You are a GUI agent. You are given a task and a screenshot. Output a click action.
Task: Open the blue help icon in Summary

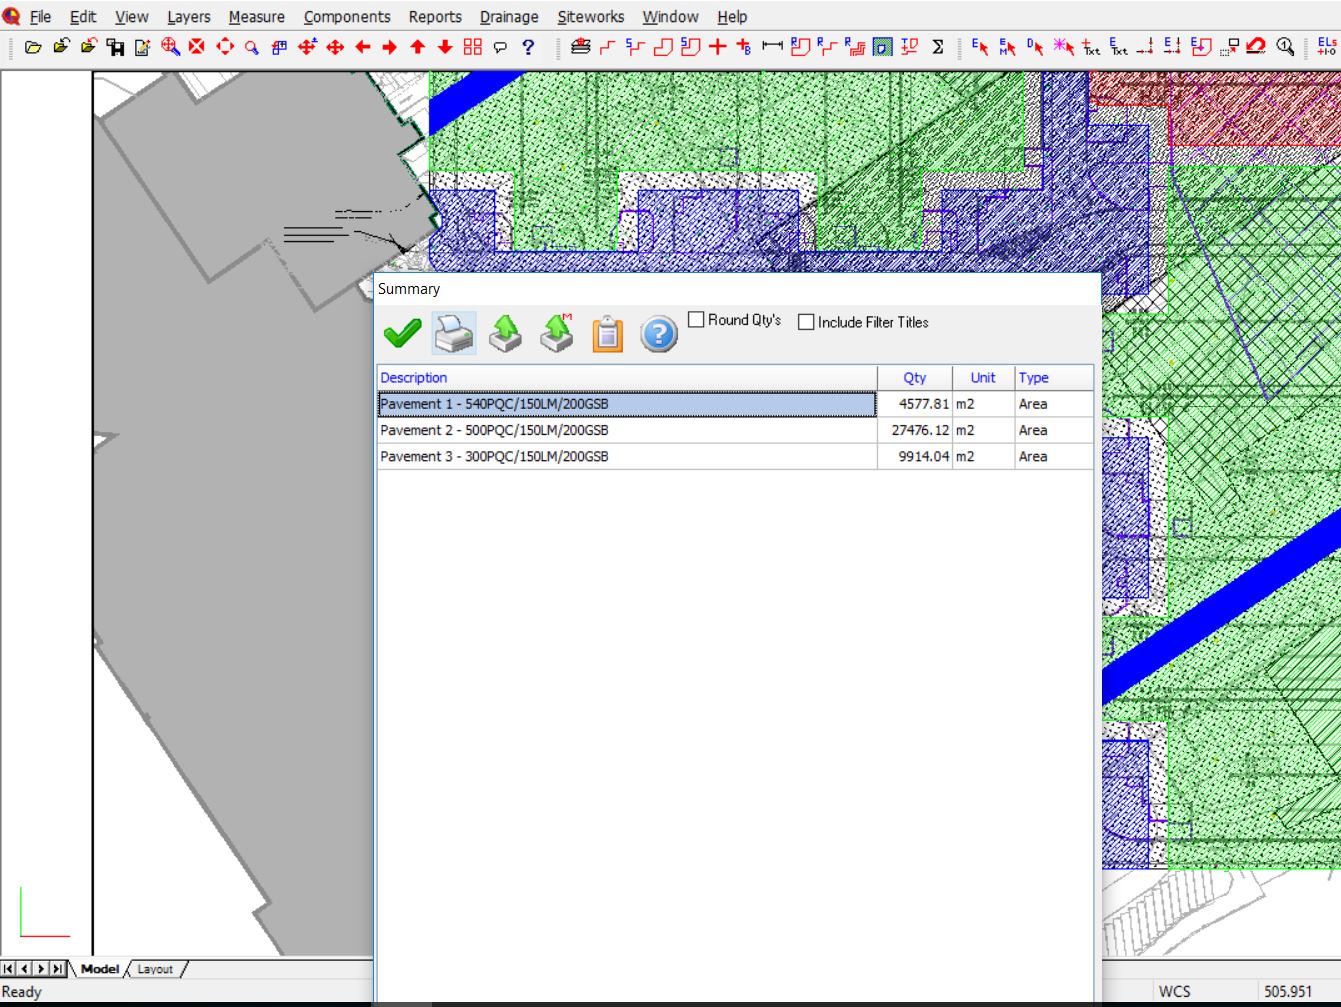point(658,334)
